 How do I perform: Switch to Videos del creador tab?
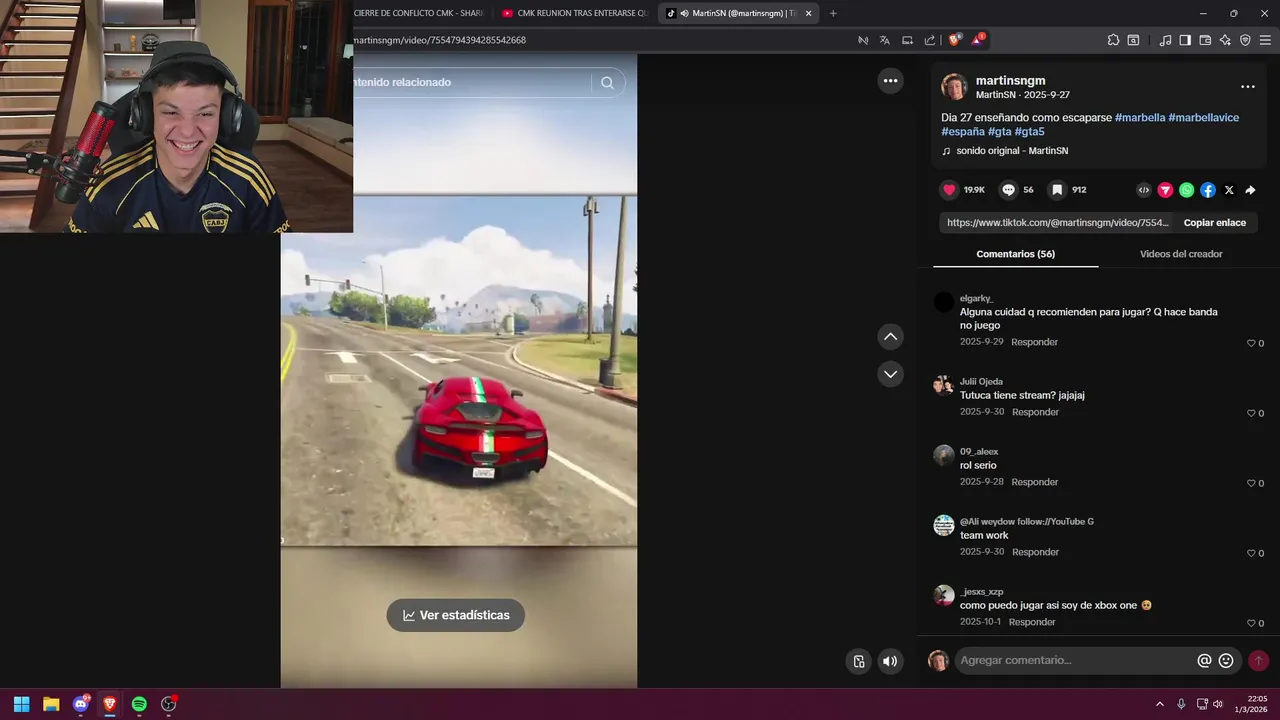pyautogui.click(x=1181, y=254)
